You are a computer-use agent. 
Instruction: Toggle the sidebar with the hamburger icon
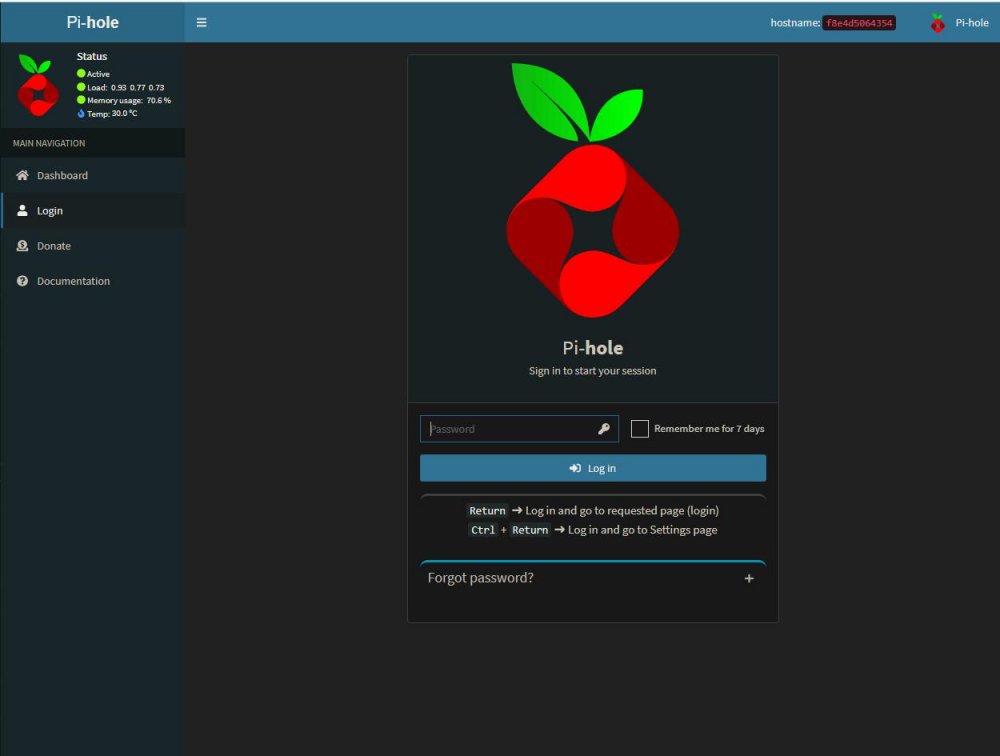pos(202,22)
